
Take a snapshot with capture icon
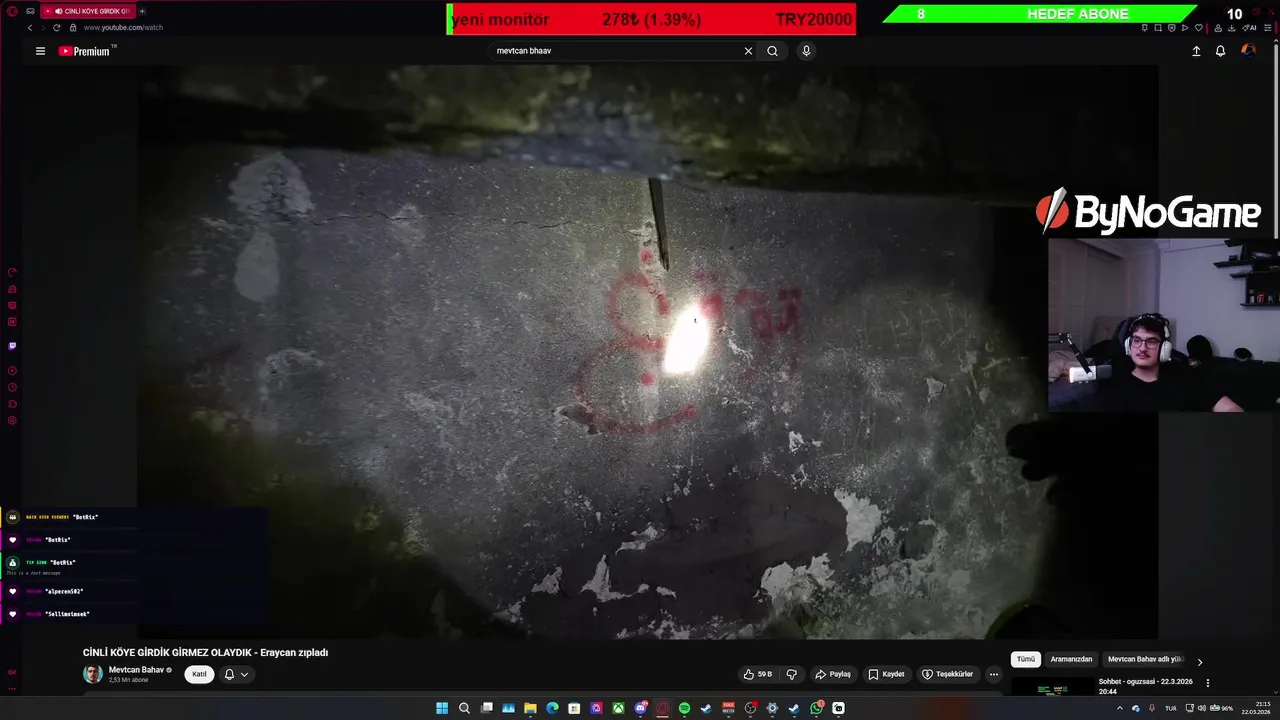point(1158,28)
